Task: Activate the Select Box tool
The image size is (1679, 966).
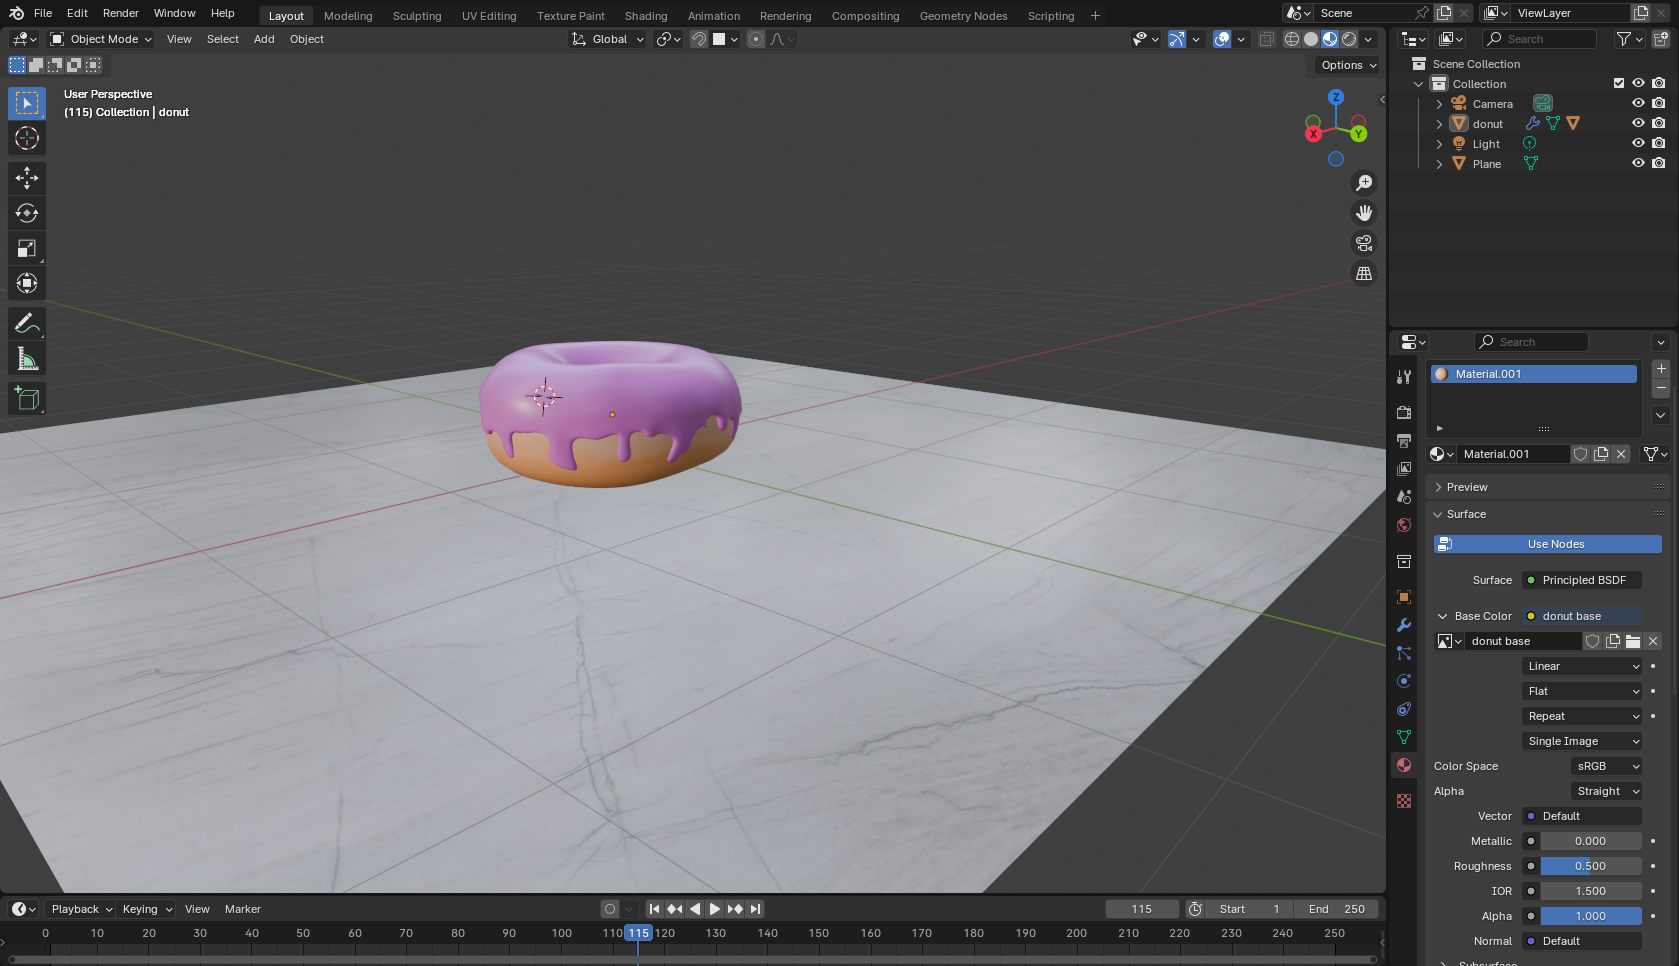Action: 27,103
